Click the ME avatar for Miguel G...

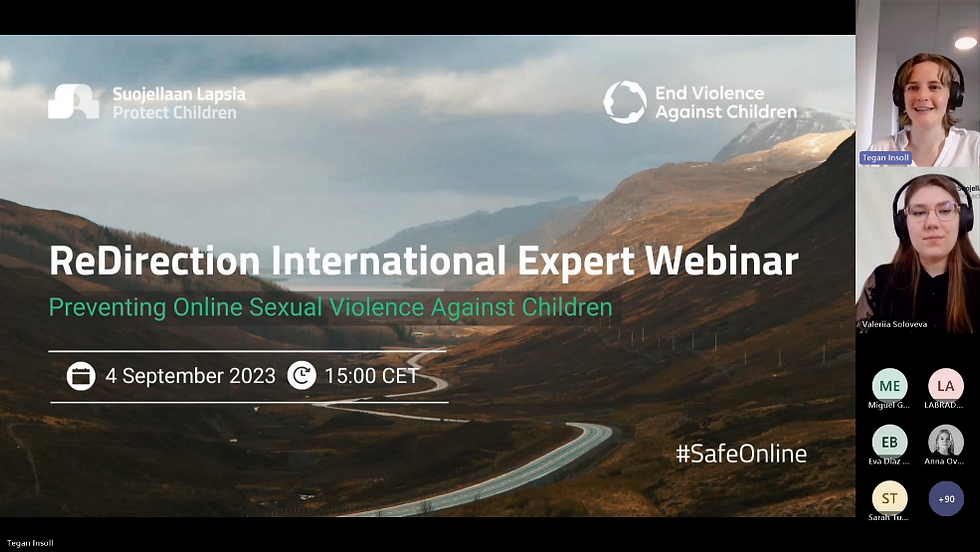point(889,386)
